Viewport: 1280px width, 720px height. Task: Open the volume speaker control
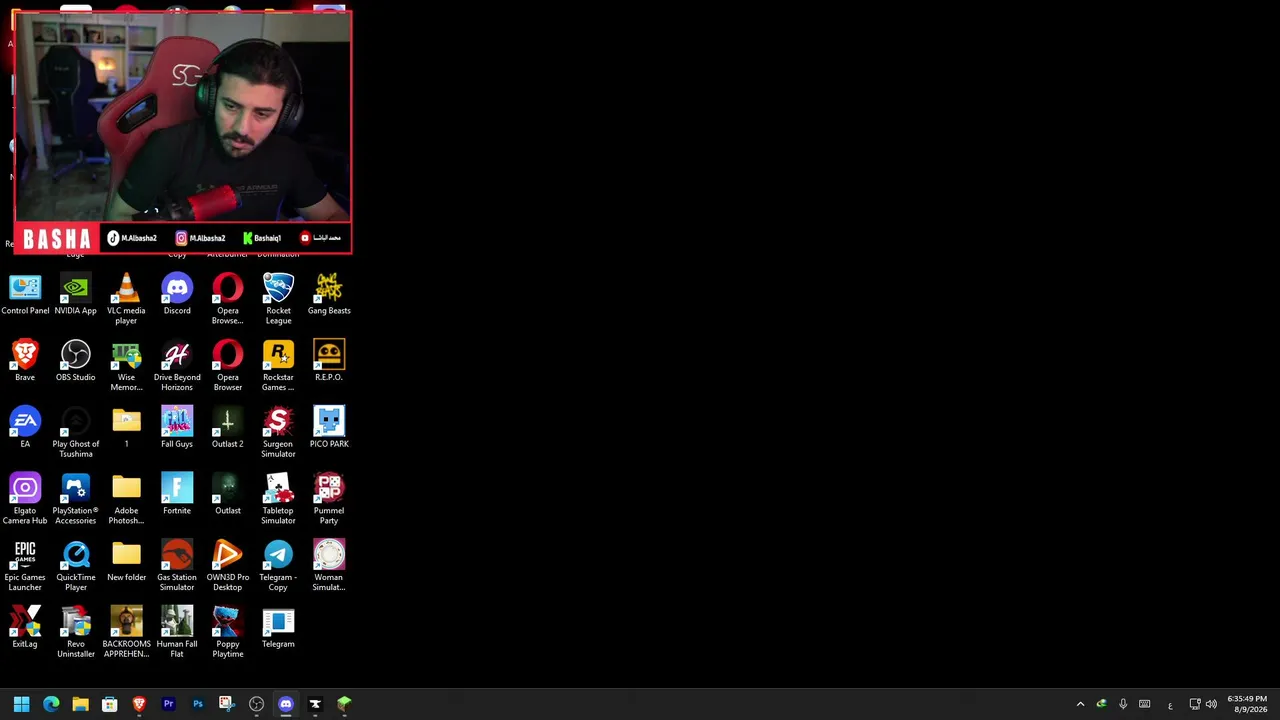click(1211, 704)
